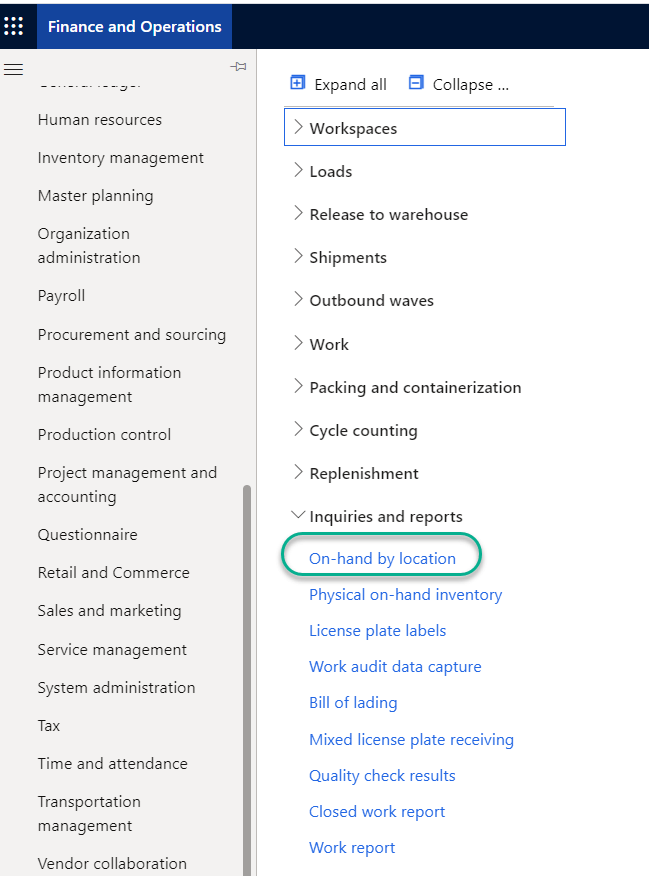Pin the navigation pane open
The width and height of the screenshot is (649, 876).
(238, 67)
